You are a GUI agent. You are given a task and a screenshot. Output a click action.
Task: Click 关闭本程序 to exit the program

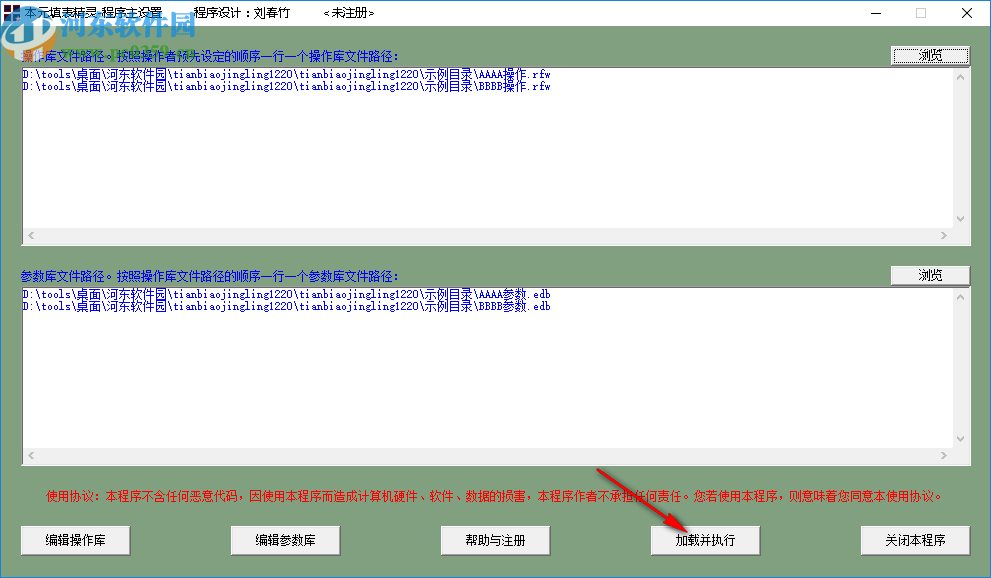click(915, 540)
